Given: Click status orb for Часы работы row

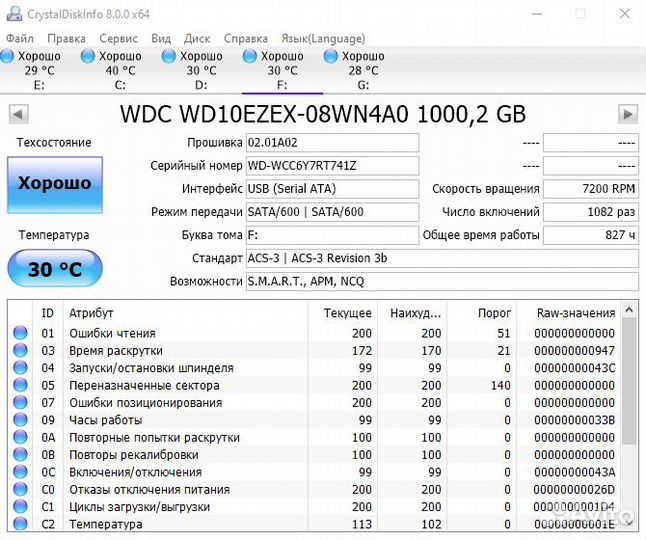Looking at the screenshot, I should (x=20, y=420).
